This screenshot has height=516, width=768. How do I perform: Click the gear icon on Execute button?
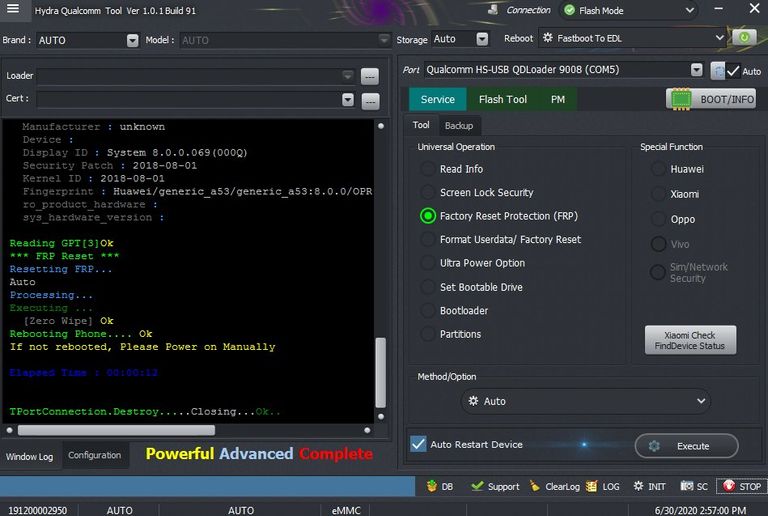click(654, 446)
